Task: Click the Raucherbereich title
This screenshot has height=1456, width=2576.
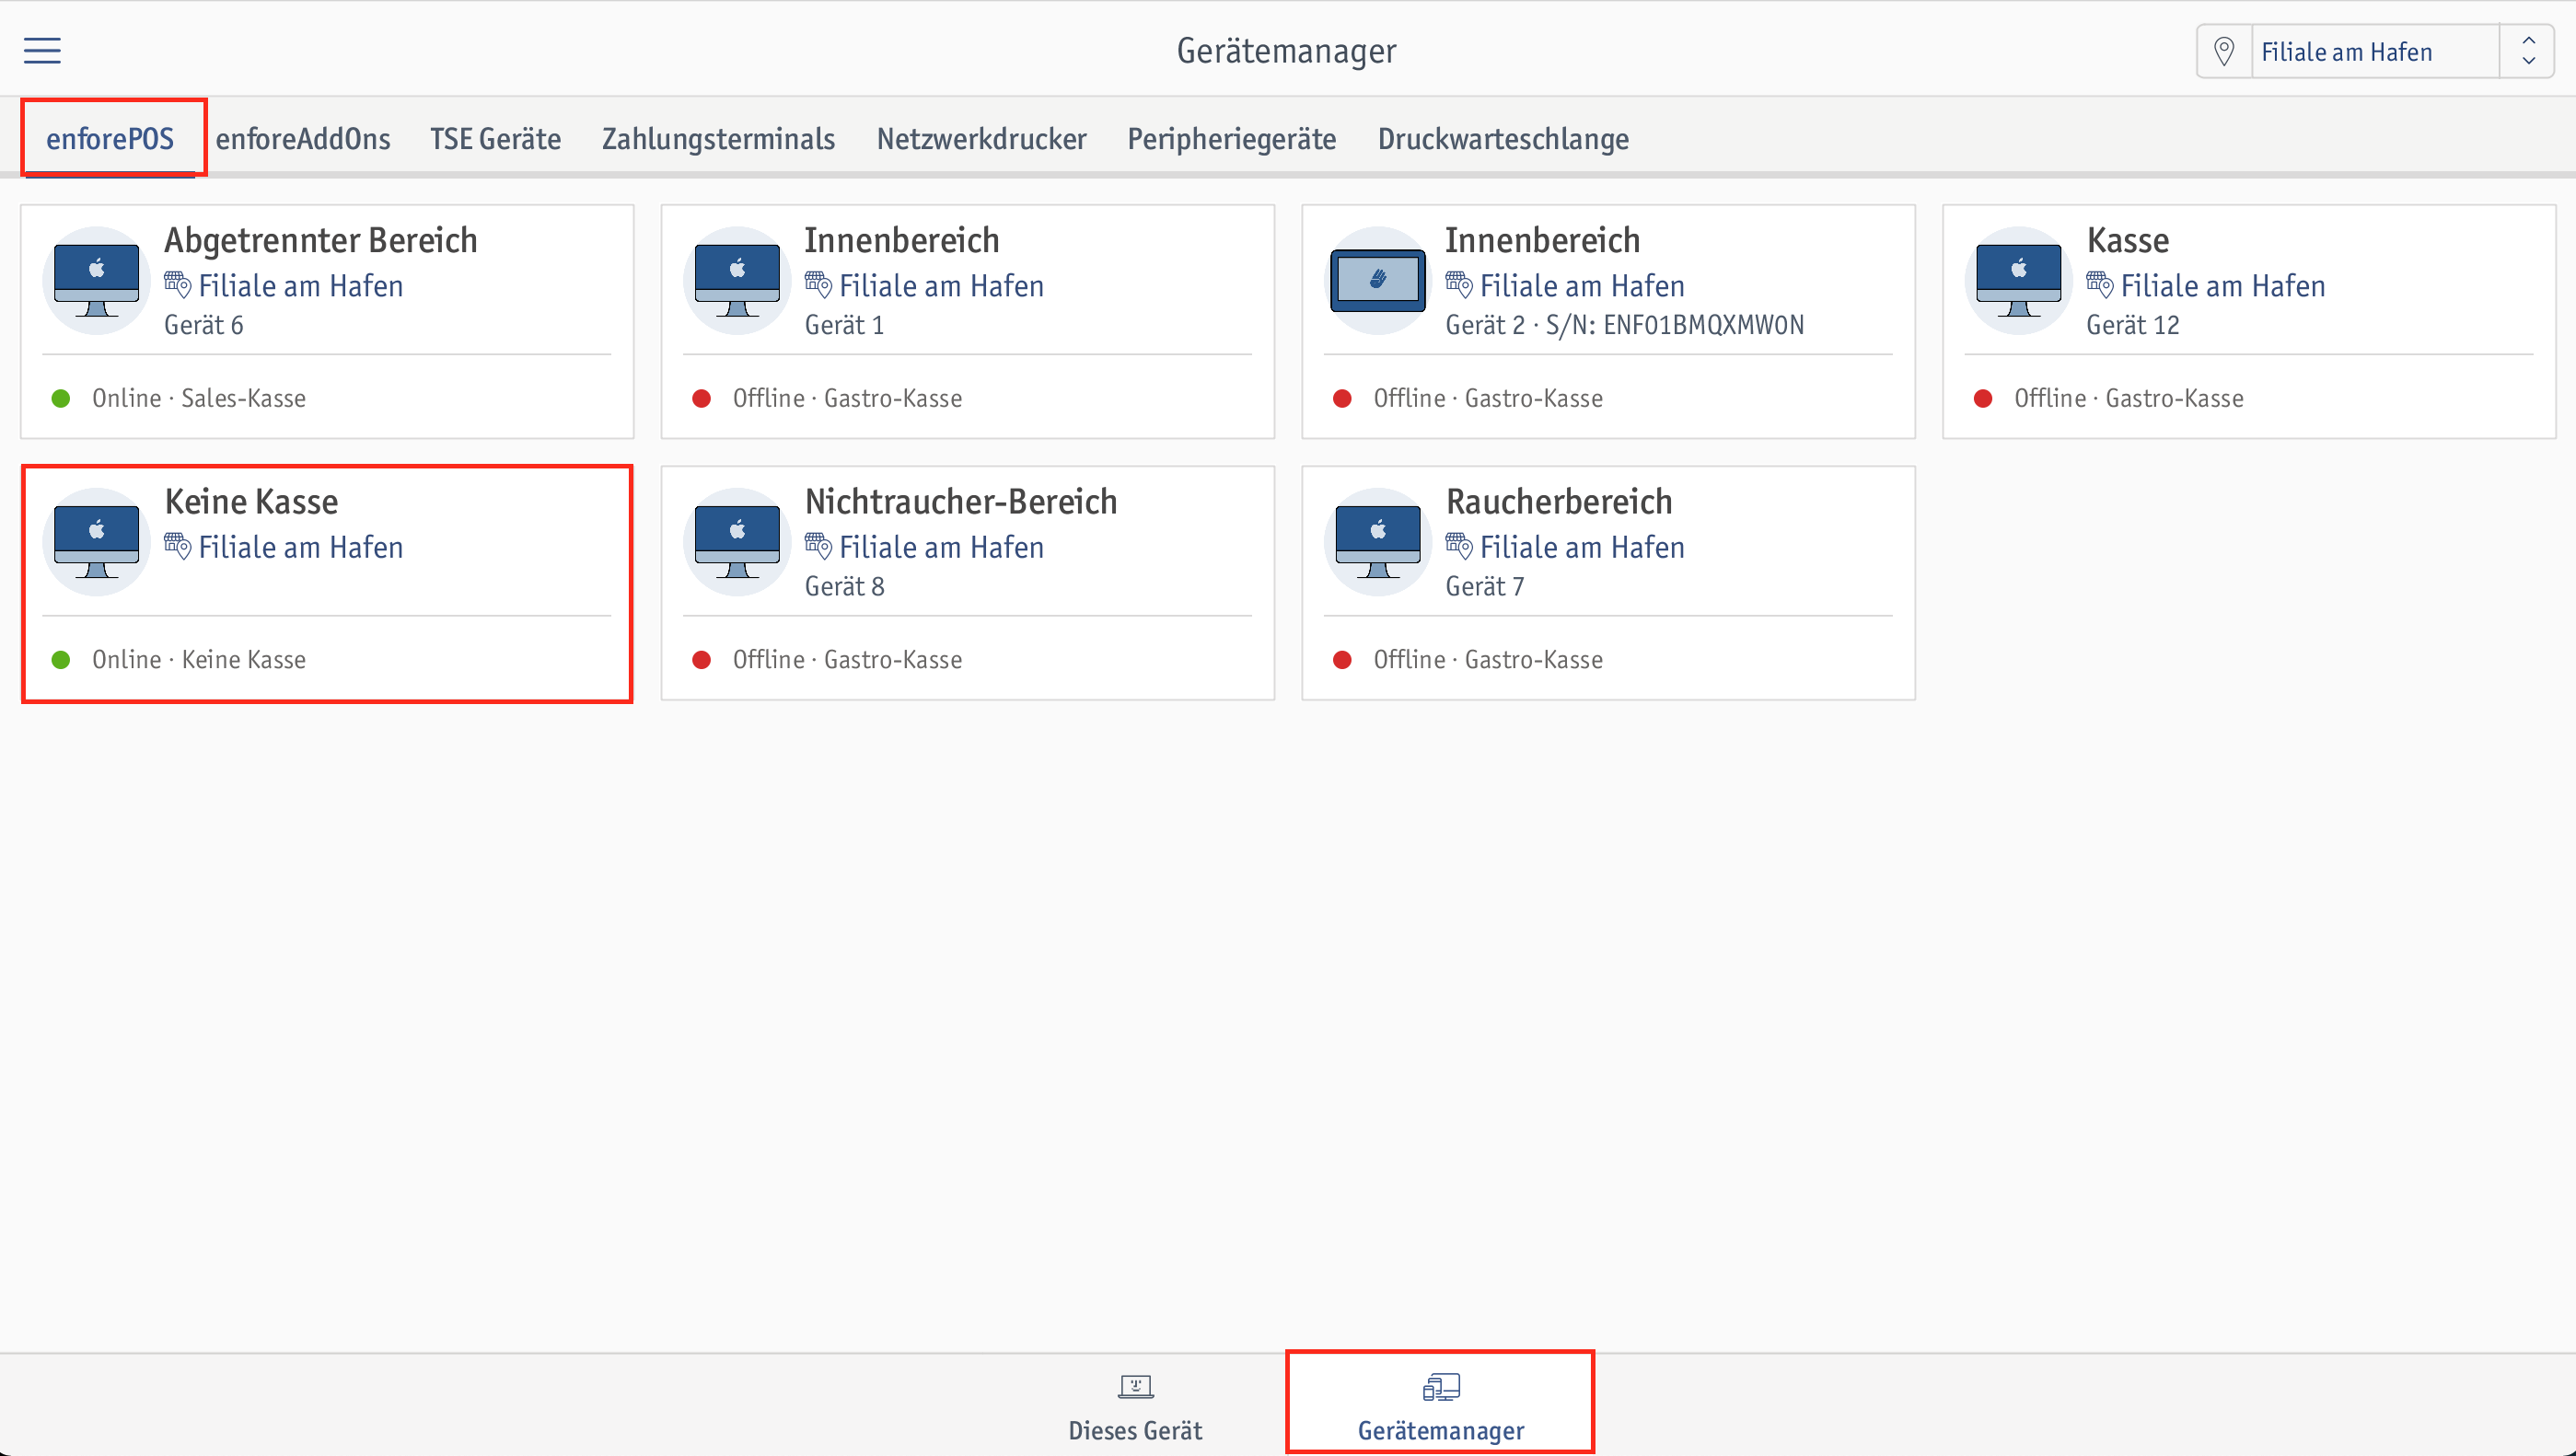Action: pyautogui.click(x=1559, y=501)
